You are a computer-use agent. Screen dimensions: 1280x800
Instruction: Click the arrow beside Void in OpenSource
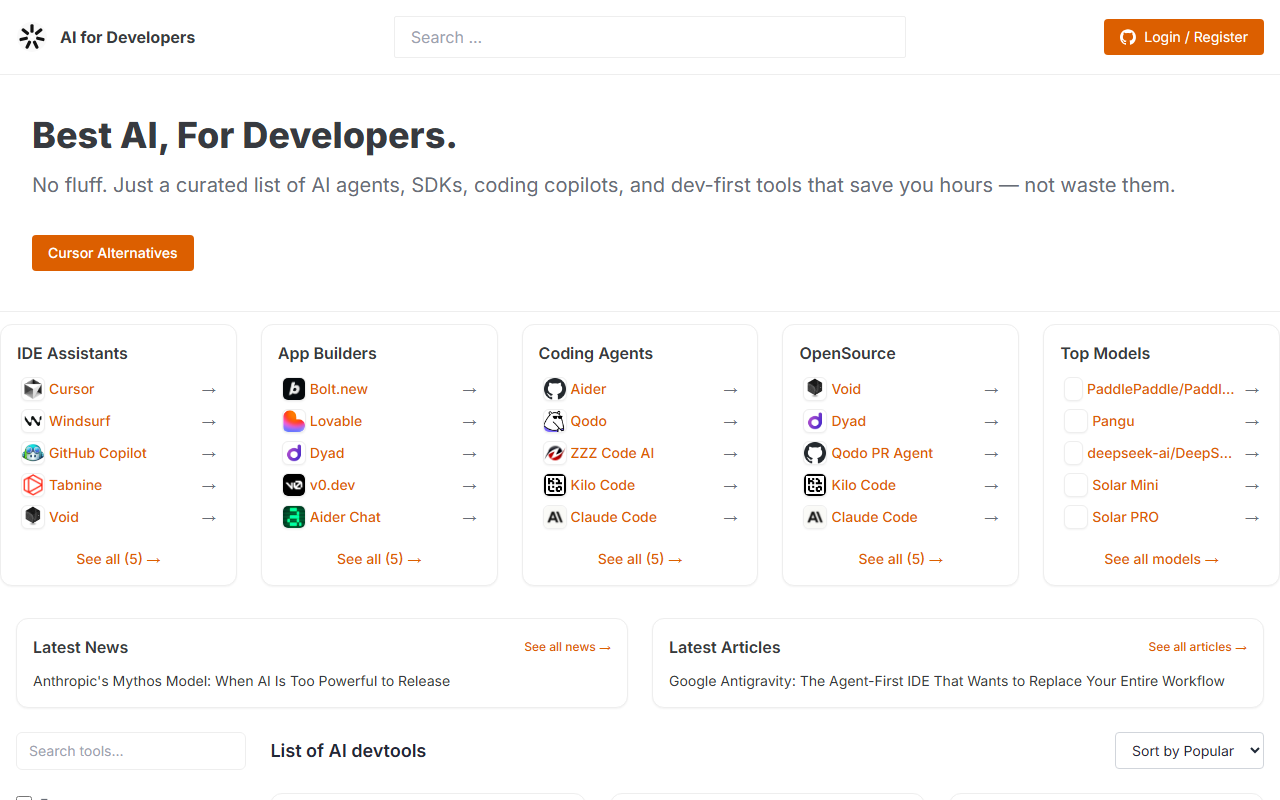(991, 389)
